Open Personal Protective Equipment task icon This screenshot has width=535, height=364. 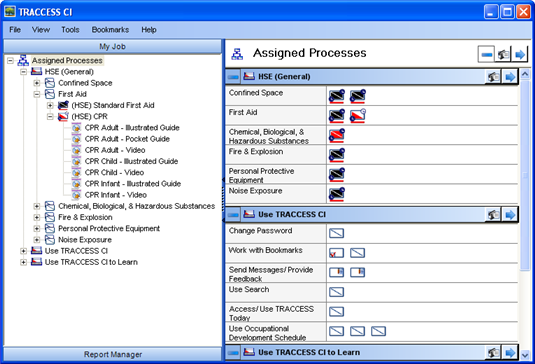point(337,175)
